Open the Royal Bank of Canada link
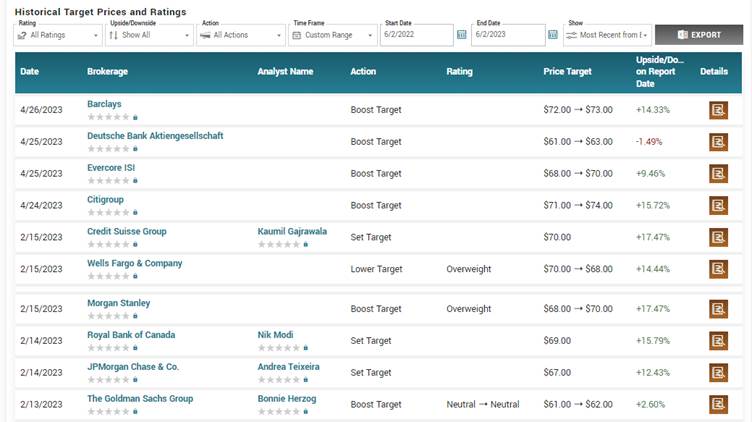The image size is (752, 422). point(131,335)
